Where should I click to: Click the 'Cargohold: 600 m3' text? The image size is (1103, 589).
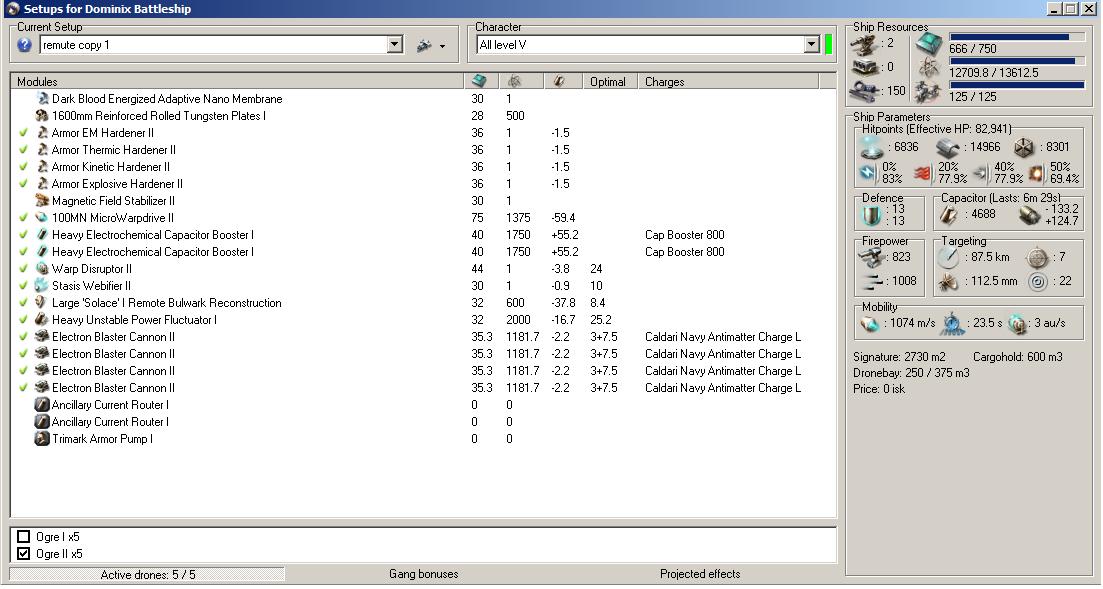[x=1018, y=357]
